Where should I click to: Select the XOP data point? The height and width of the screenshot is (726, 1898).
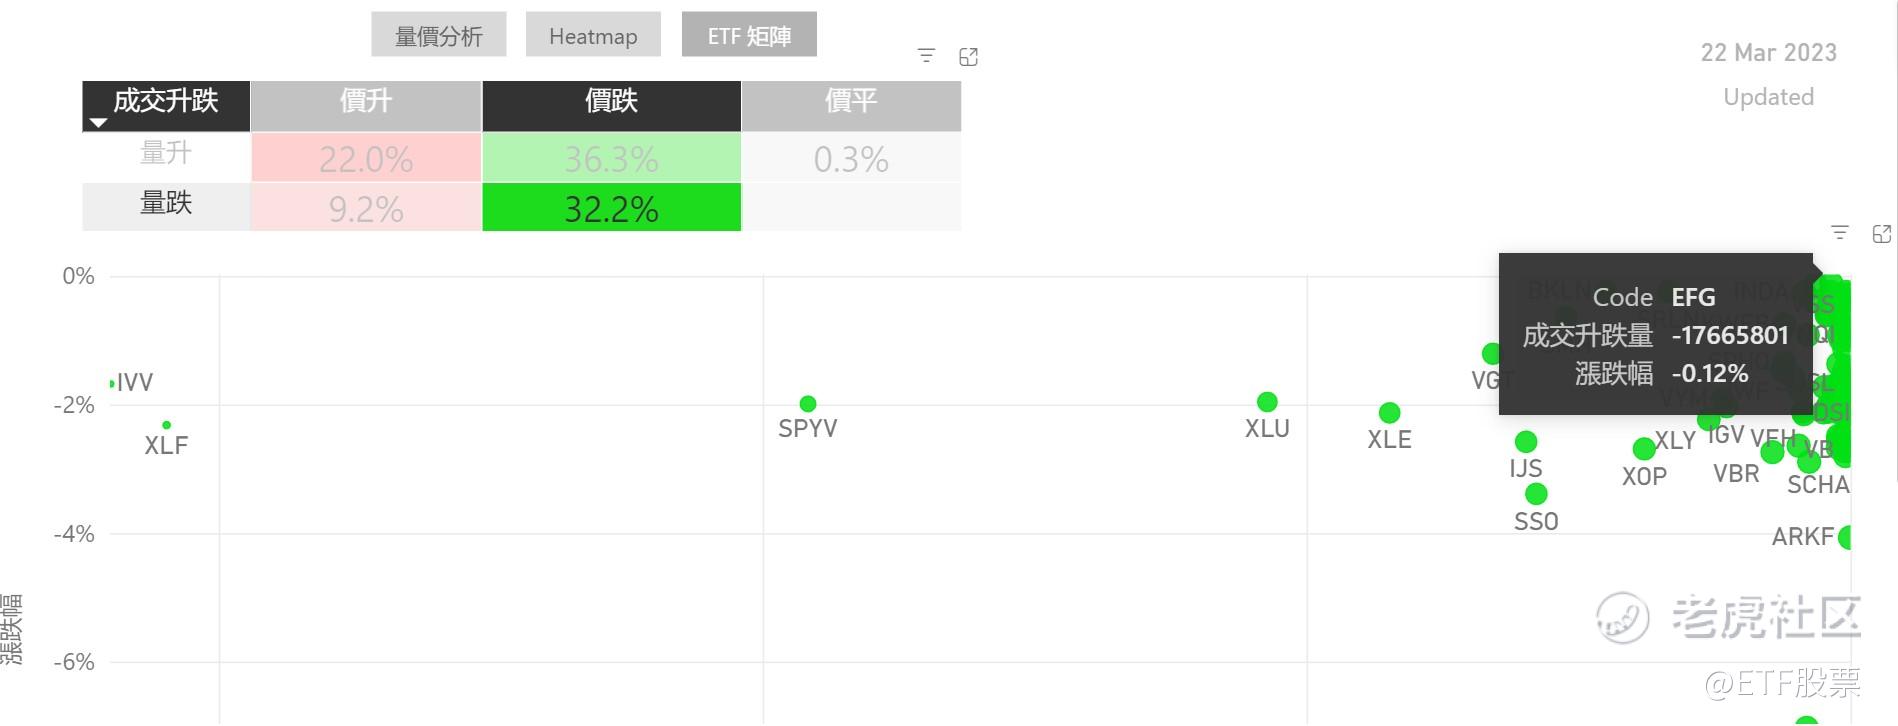pos(1644,449)
